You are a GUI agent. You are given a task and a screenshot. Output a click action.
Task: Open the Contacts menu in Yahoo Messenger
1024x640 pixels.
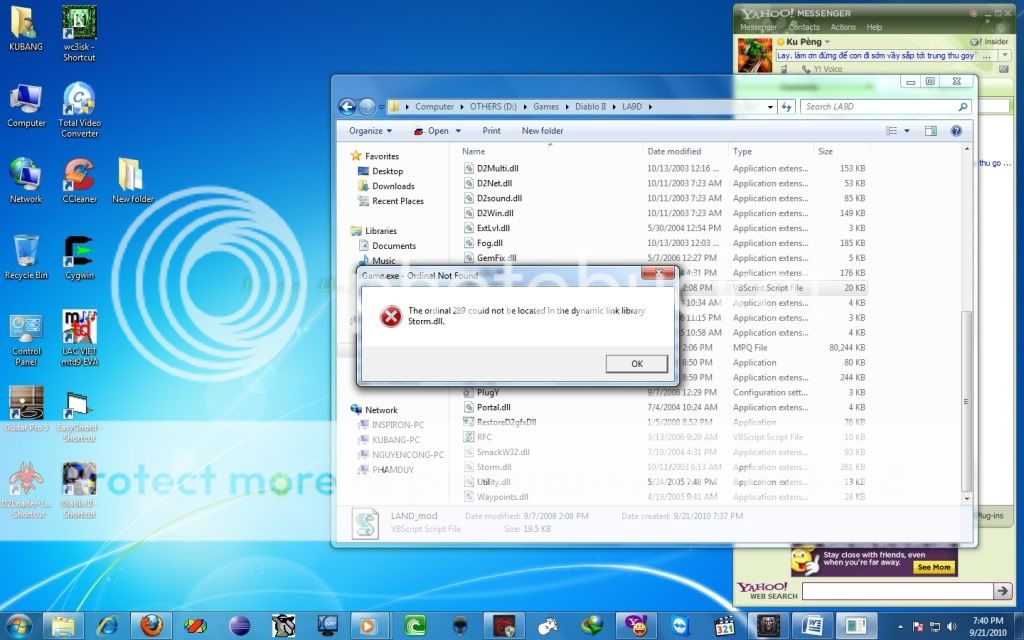[x=803, y=27]
